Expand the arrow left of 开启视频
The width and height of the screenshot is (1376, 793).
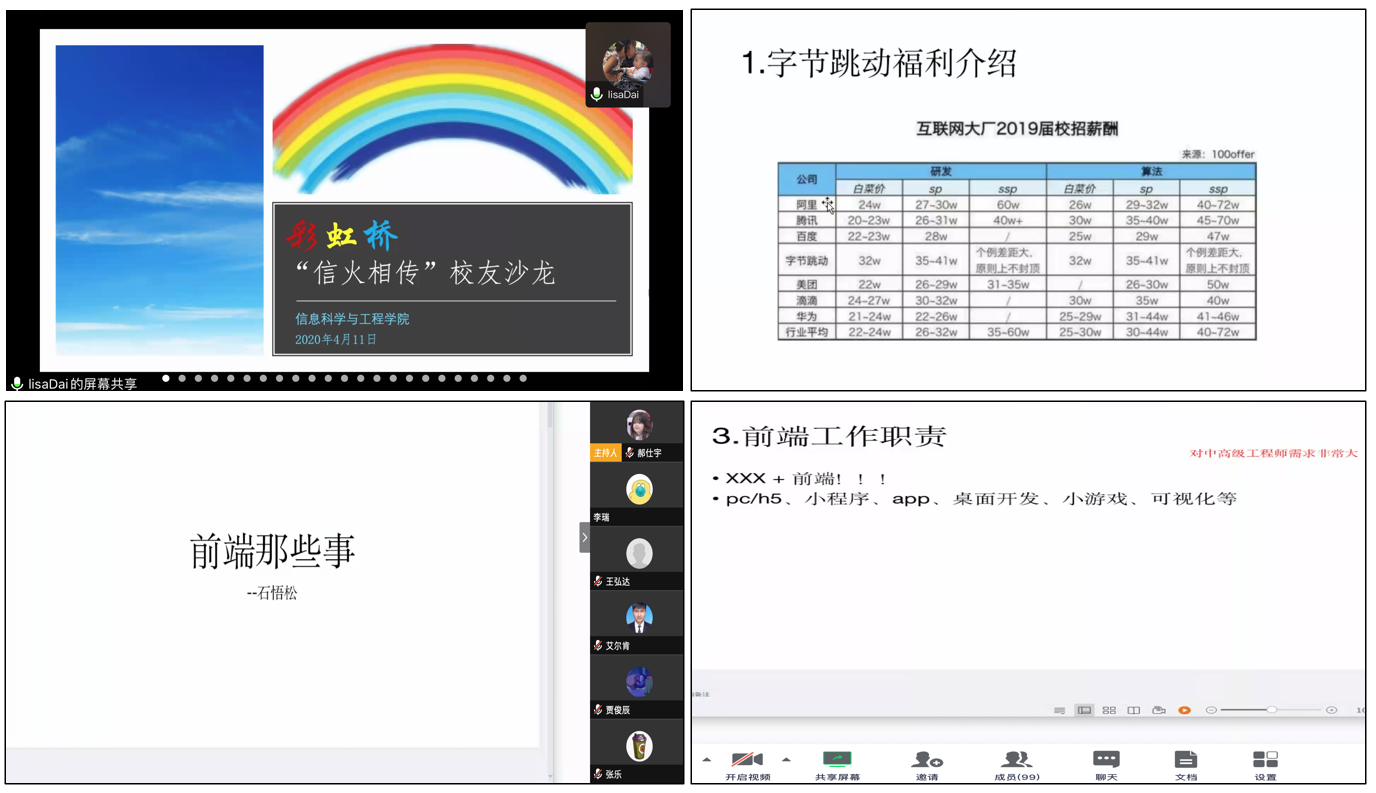pos(707,760)
